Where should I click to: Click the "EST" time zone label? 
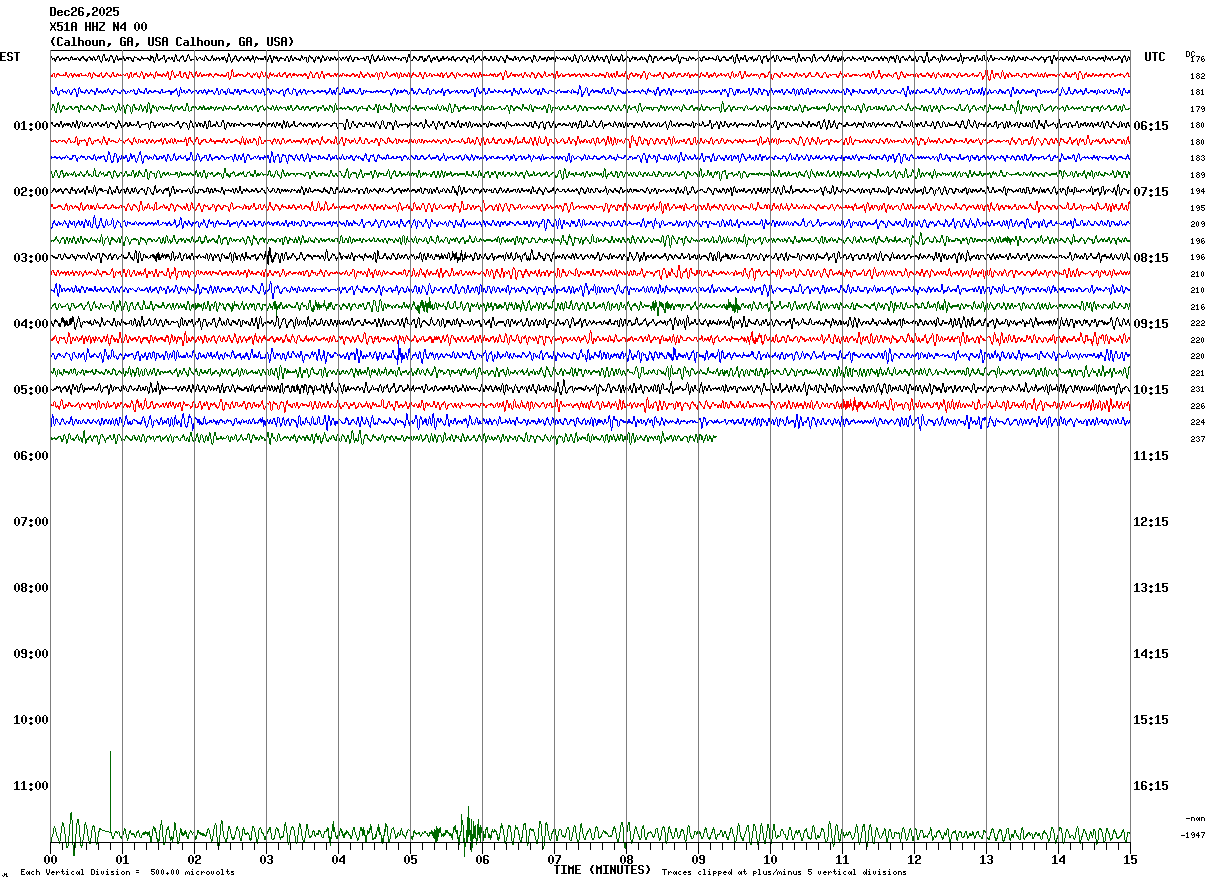coord(10,57)
